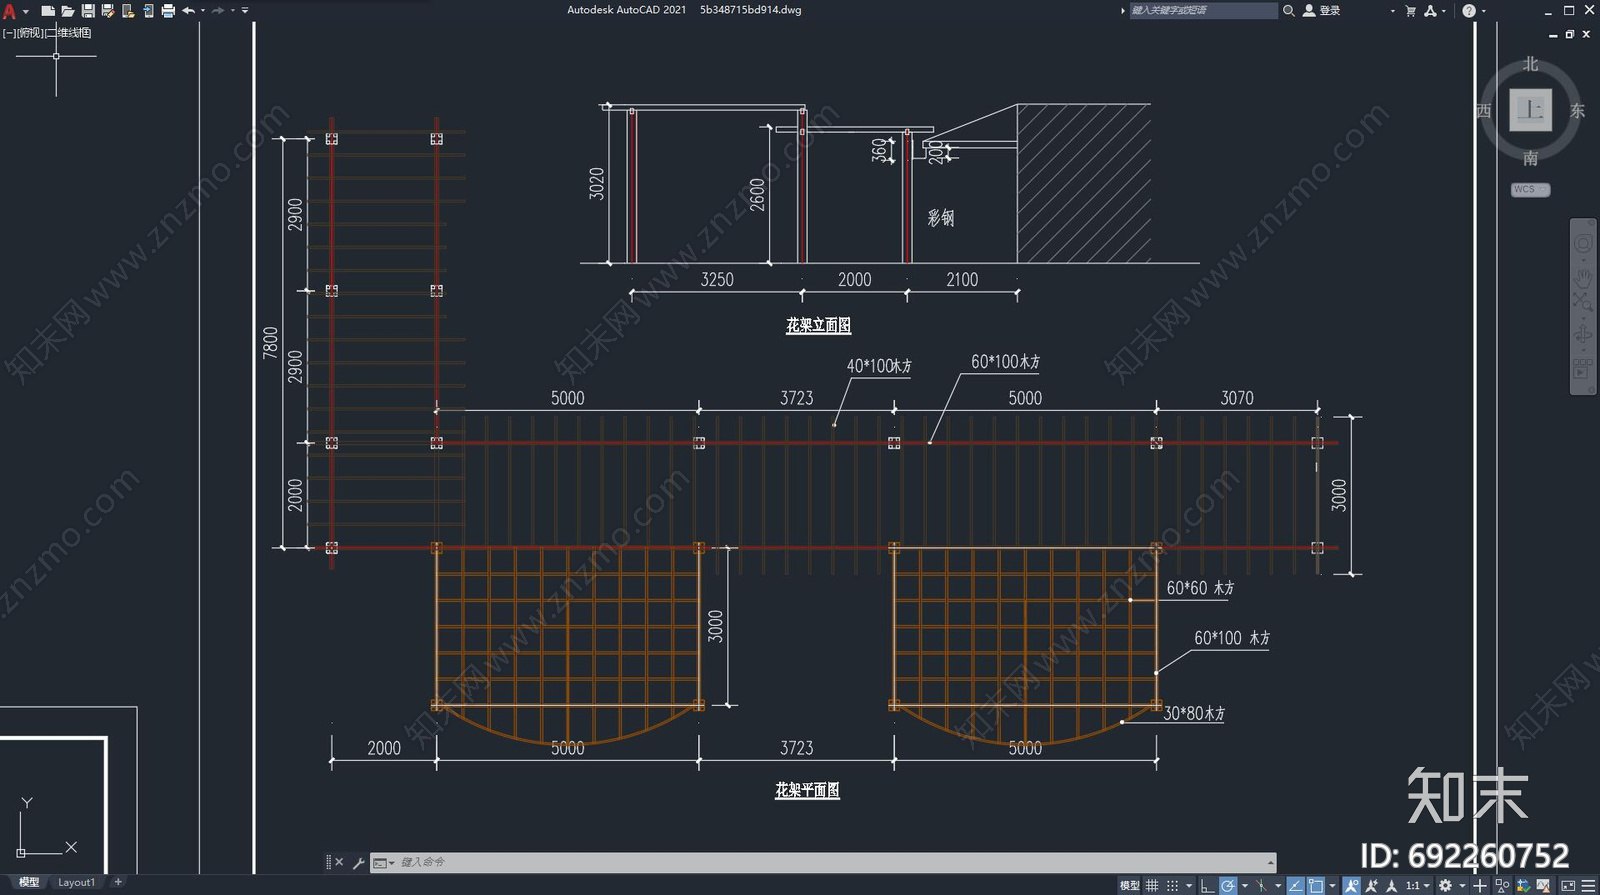
Task: Click the 登录 sign-in button
Action: pos(1322,10)
